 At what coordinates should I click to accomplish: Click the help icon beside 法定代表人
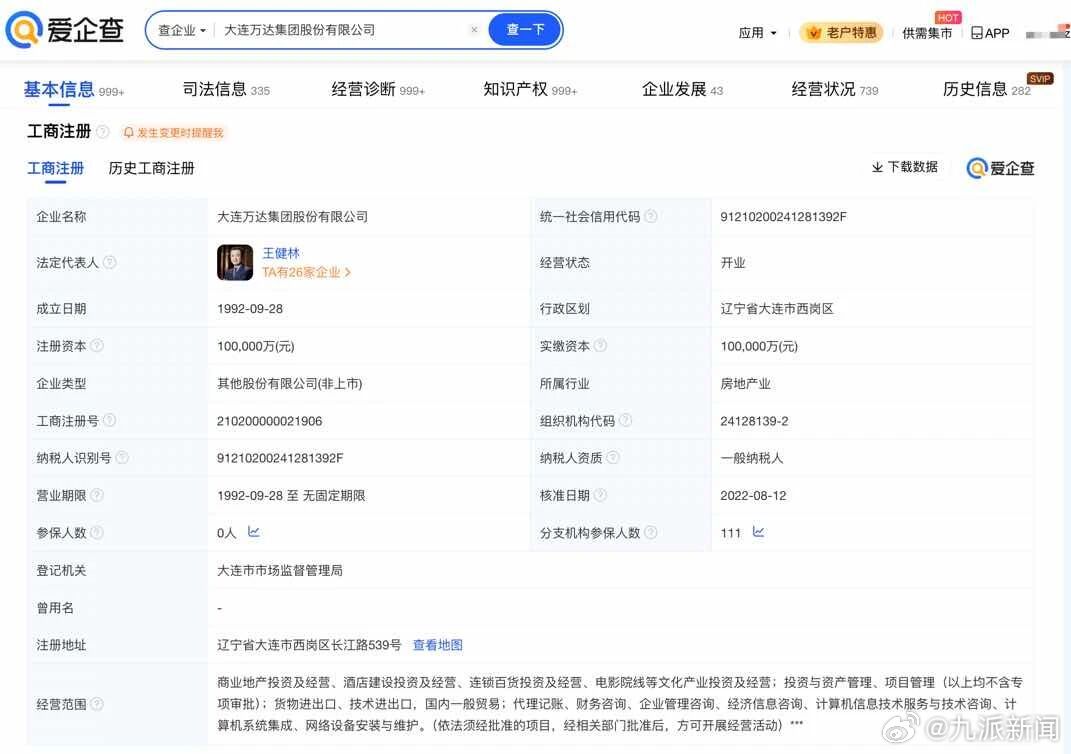(109, 262)
